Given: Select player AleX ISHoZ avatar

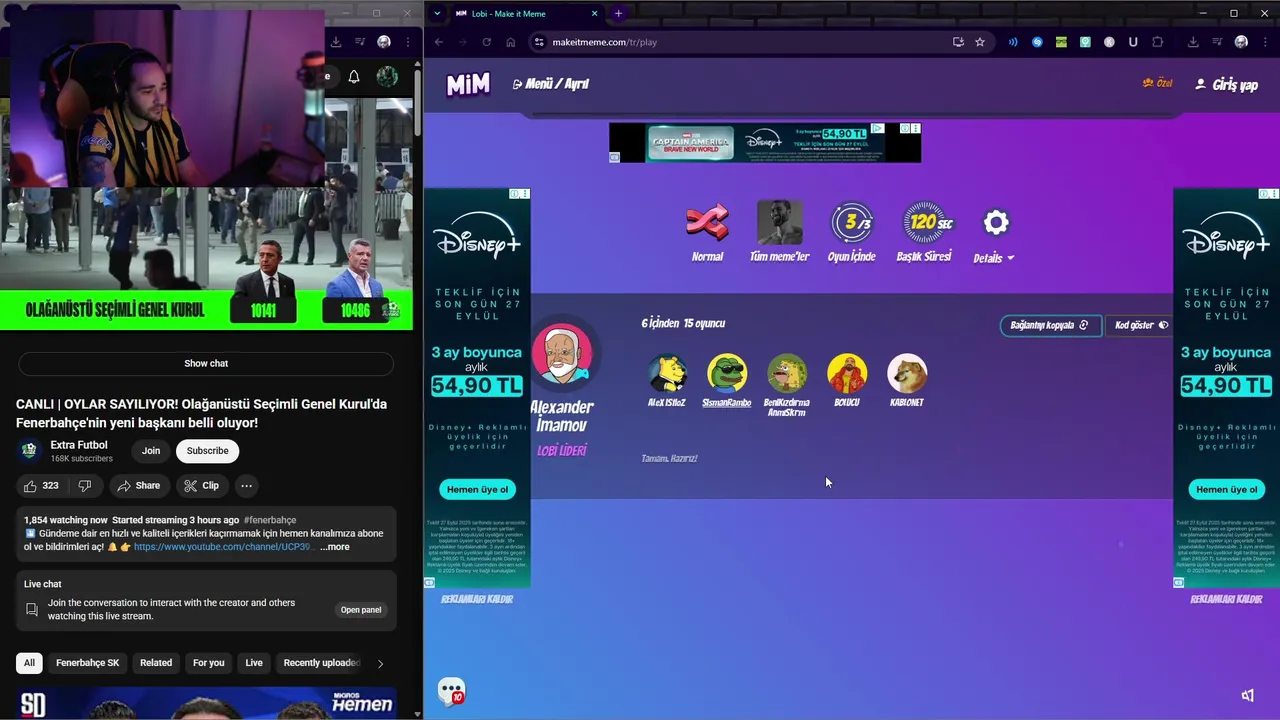Looking at the screenshot, I should click(667, 373).
